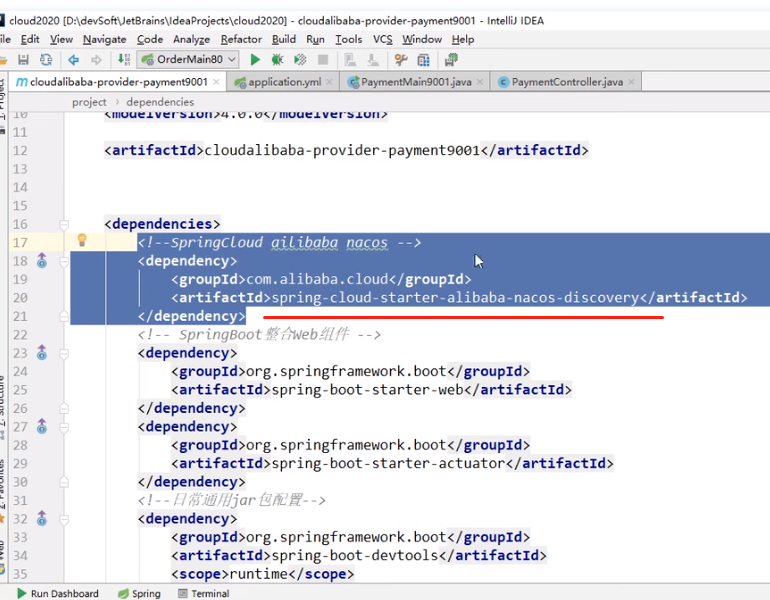Click the gutter marker icon on line 27
Image resolution: width=770 pixels, height=600 pixels.
pyautogui.click(x=42, y=426)
